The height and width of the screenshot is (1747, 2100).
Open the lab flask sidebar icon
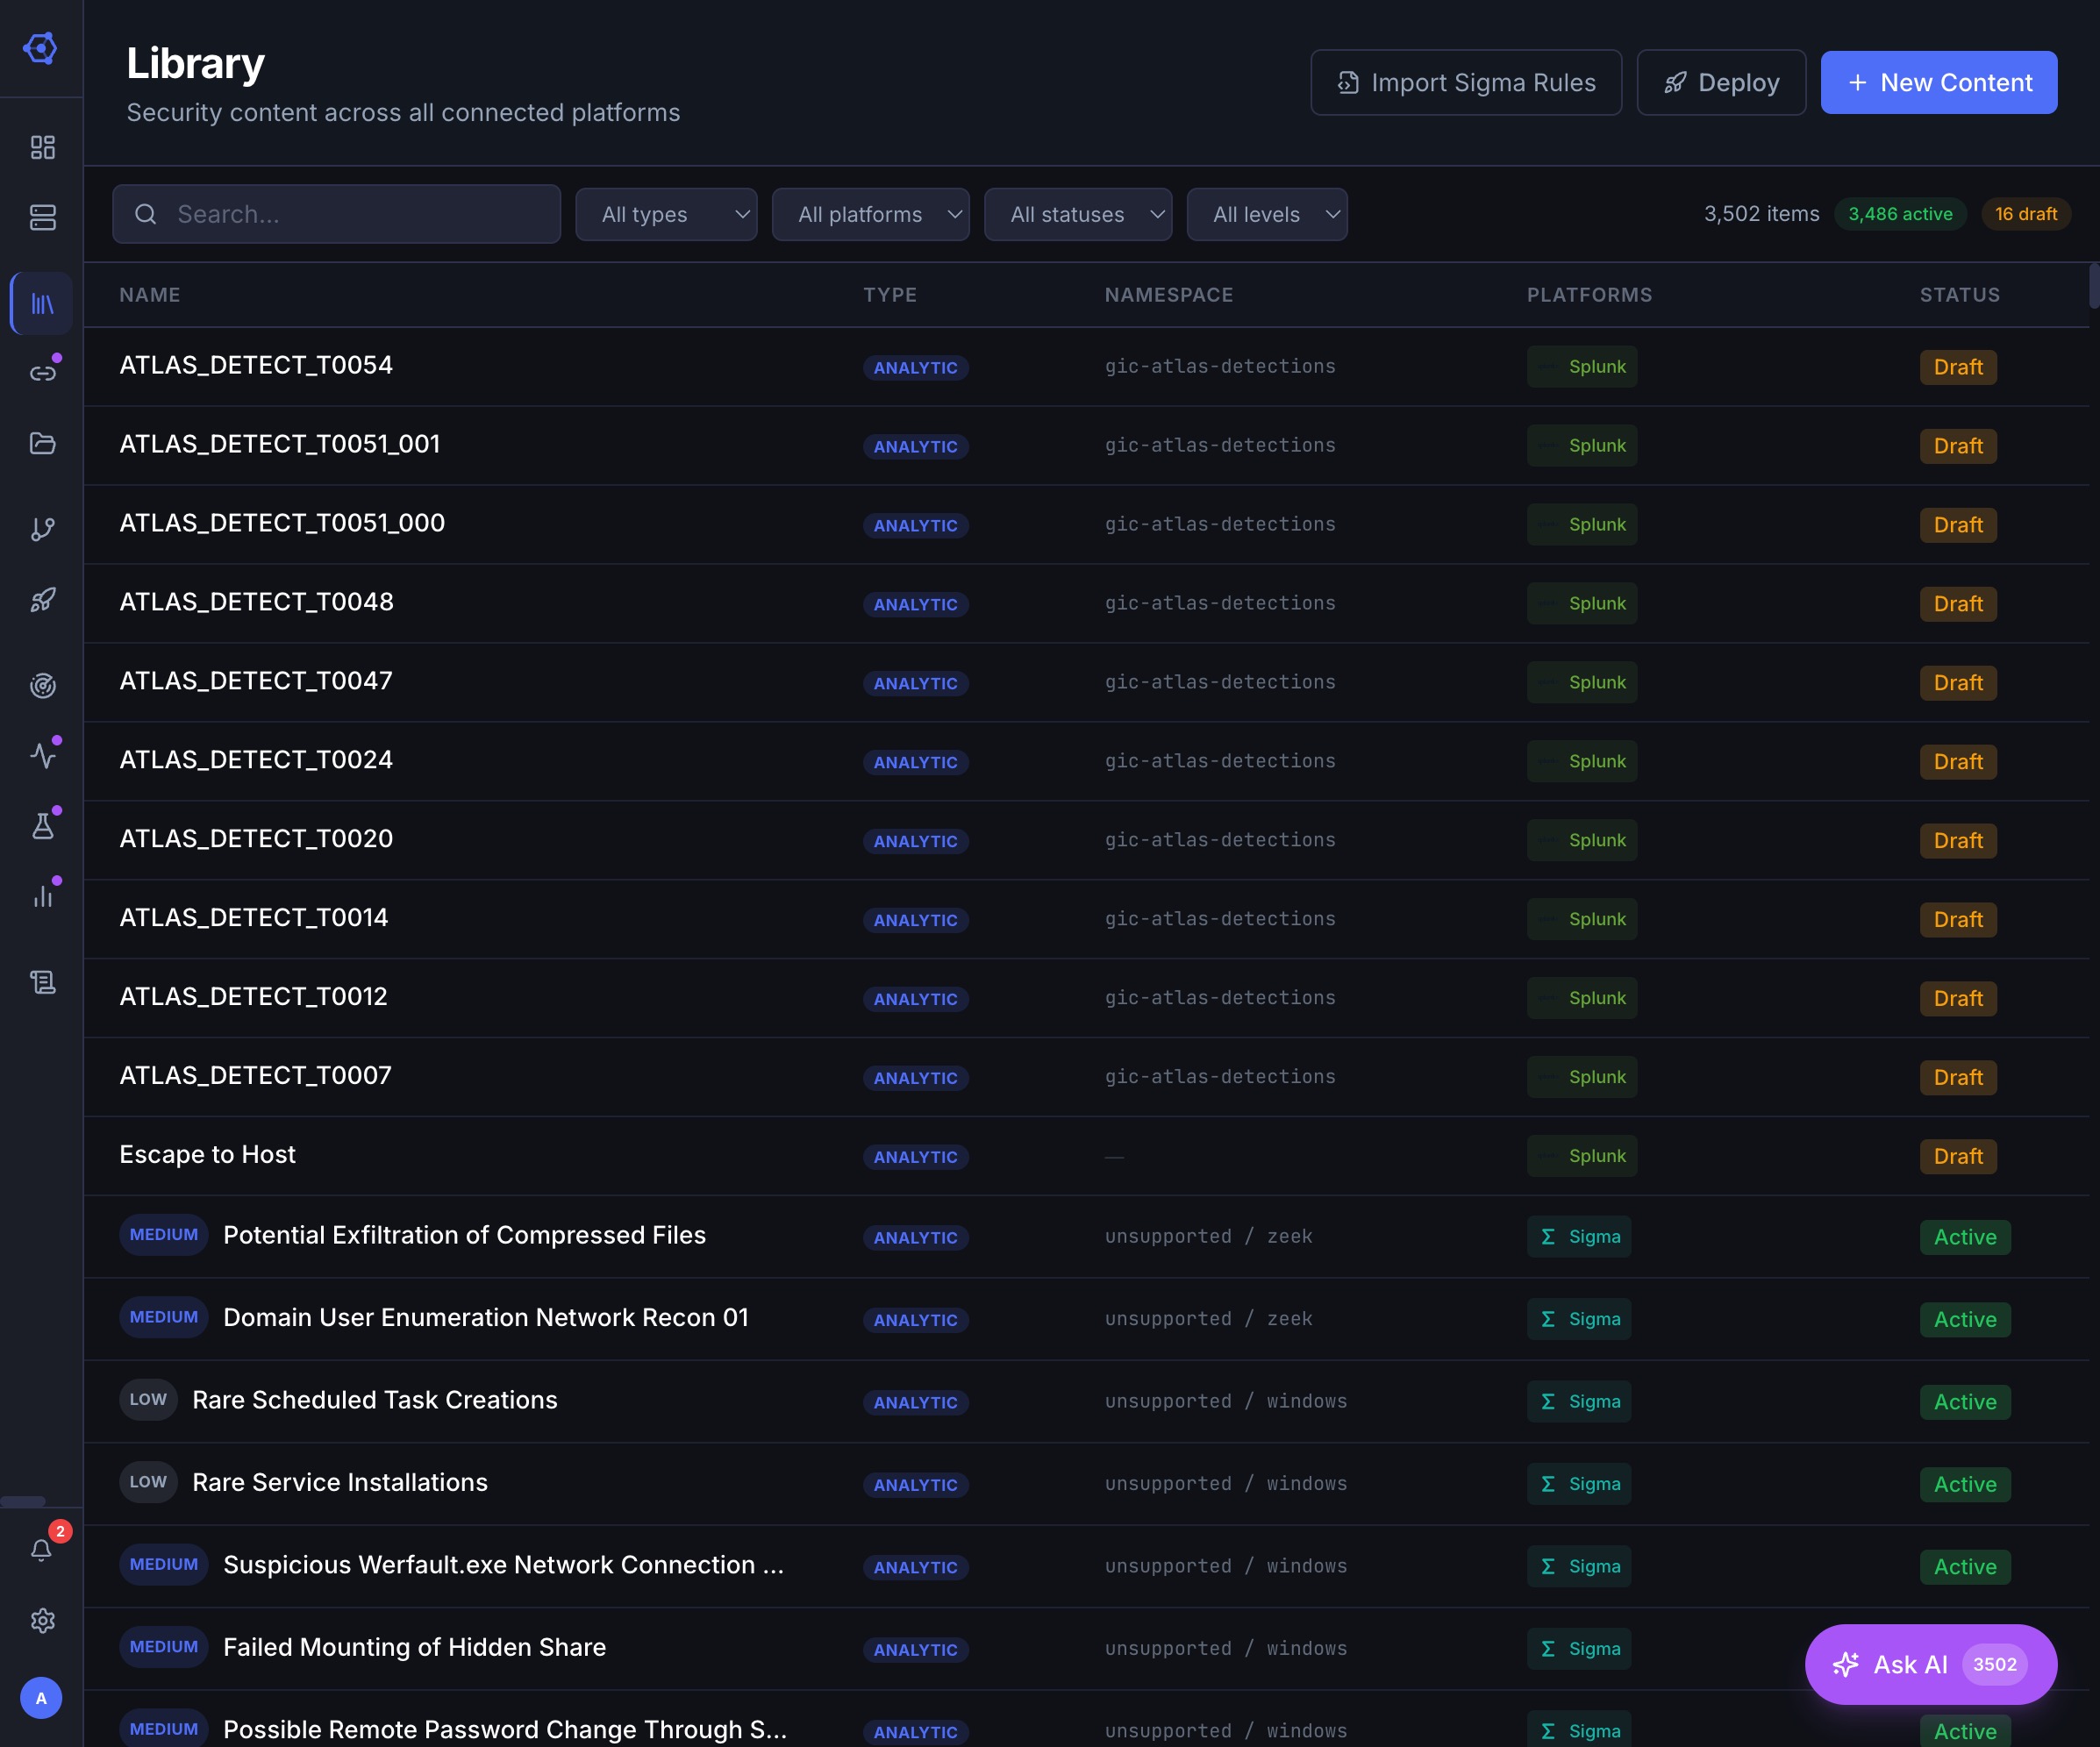[42, 826]
